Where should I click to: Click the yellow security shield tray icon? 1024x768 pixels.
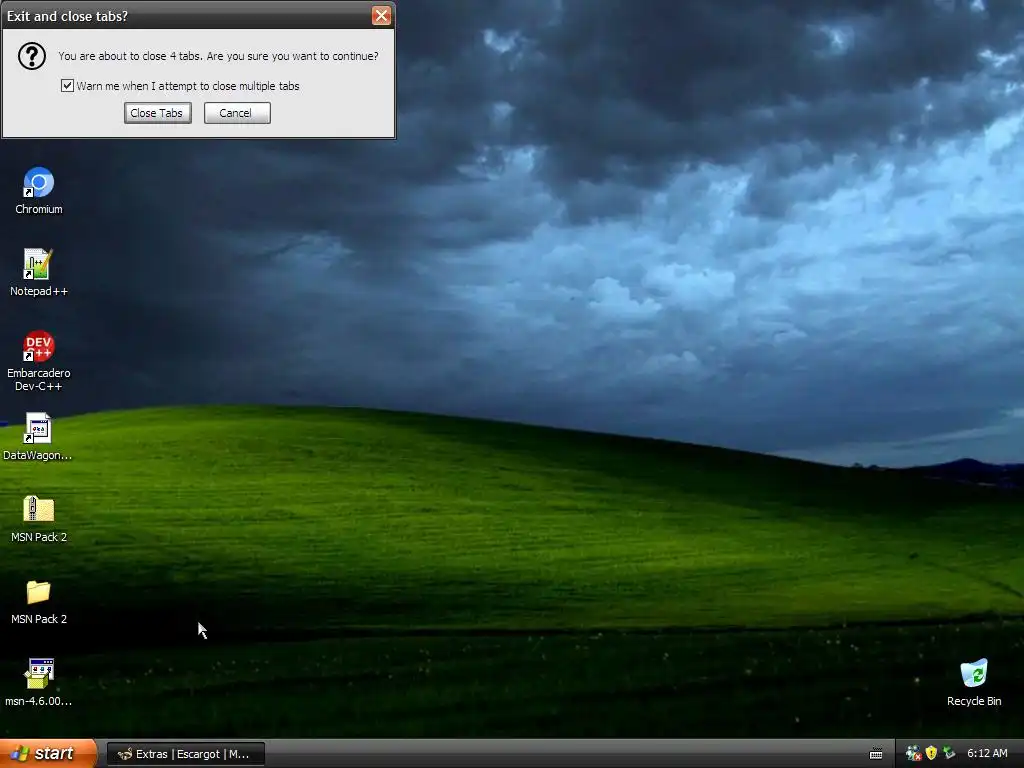click(931, 754)
